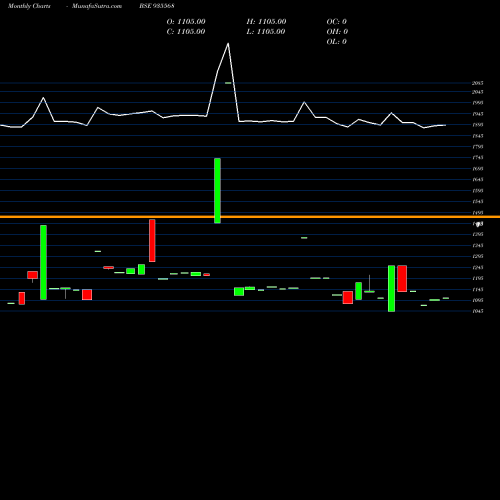
Task: Select the tall red candle just below the orange line
Action: [152, 241]
